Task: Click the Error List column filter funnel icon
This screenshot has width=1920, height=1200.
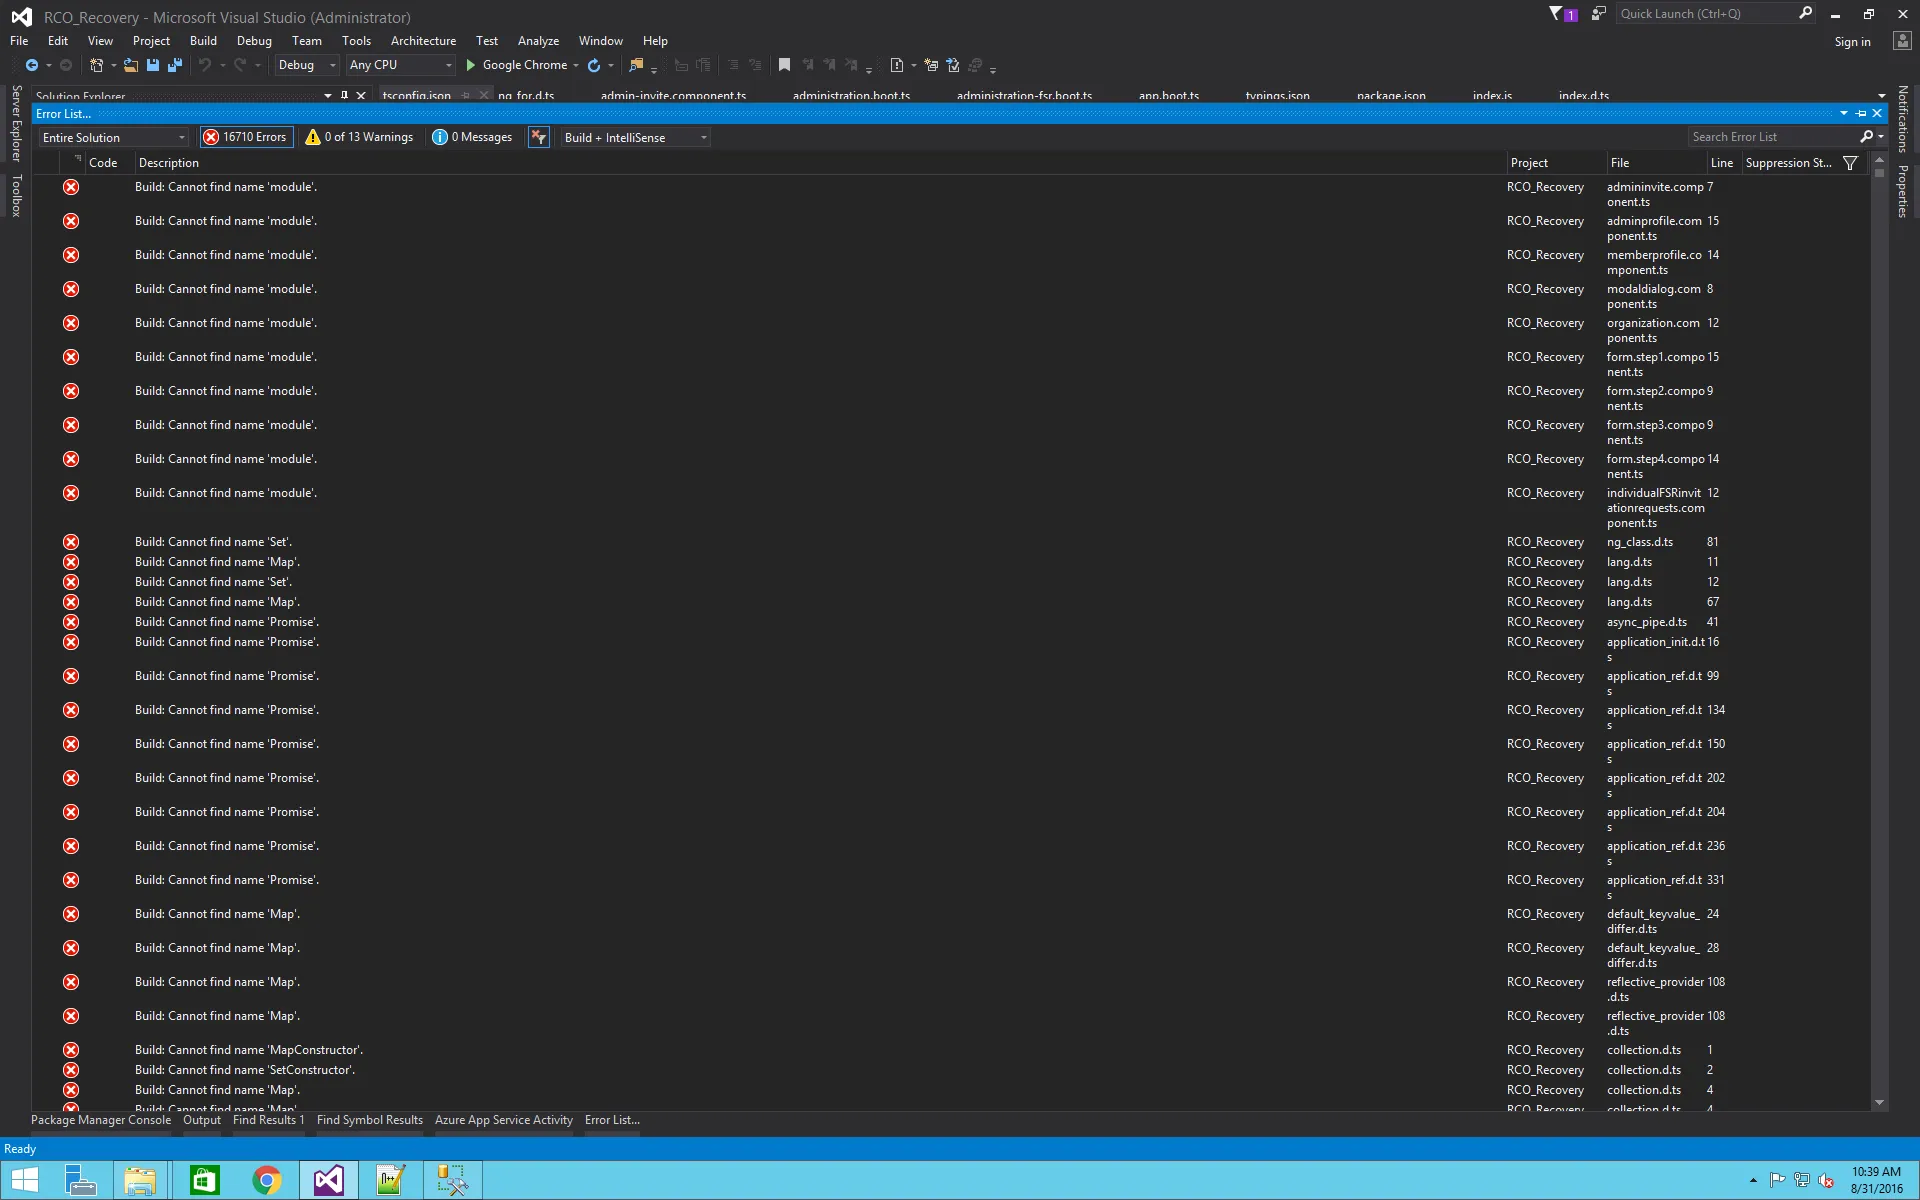Action: coord(1850,163)
